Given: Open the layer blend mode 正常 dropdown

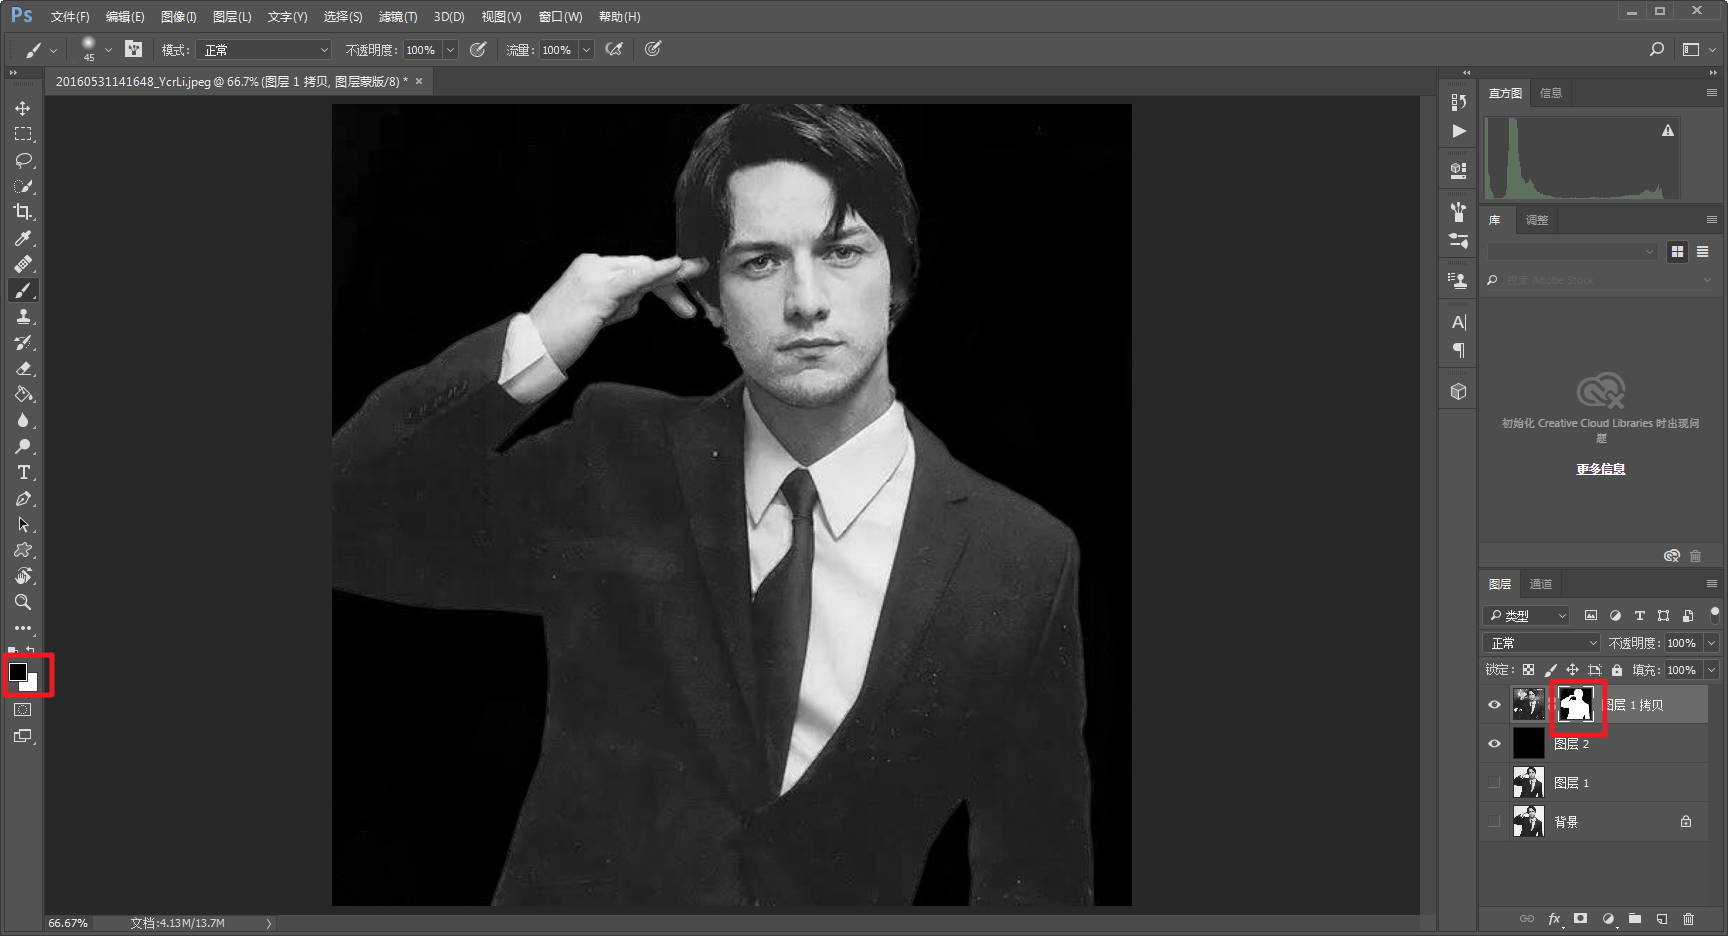Looking at the screenshot, I should 1541,643.
